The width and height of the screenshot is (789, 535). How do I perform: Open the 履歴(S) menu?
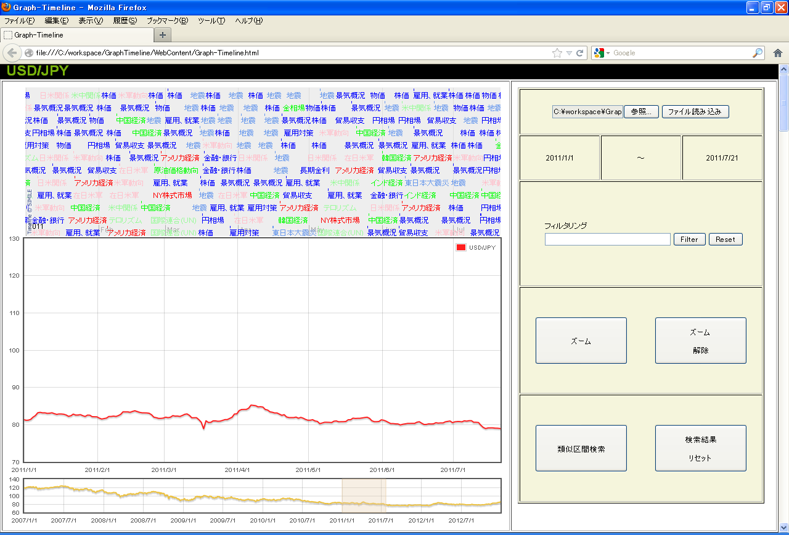(x=124, y=21)
